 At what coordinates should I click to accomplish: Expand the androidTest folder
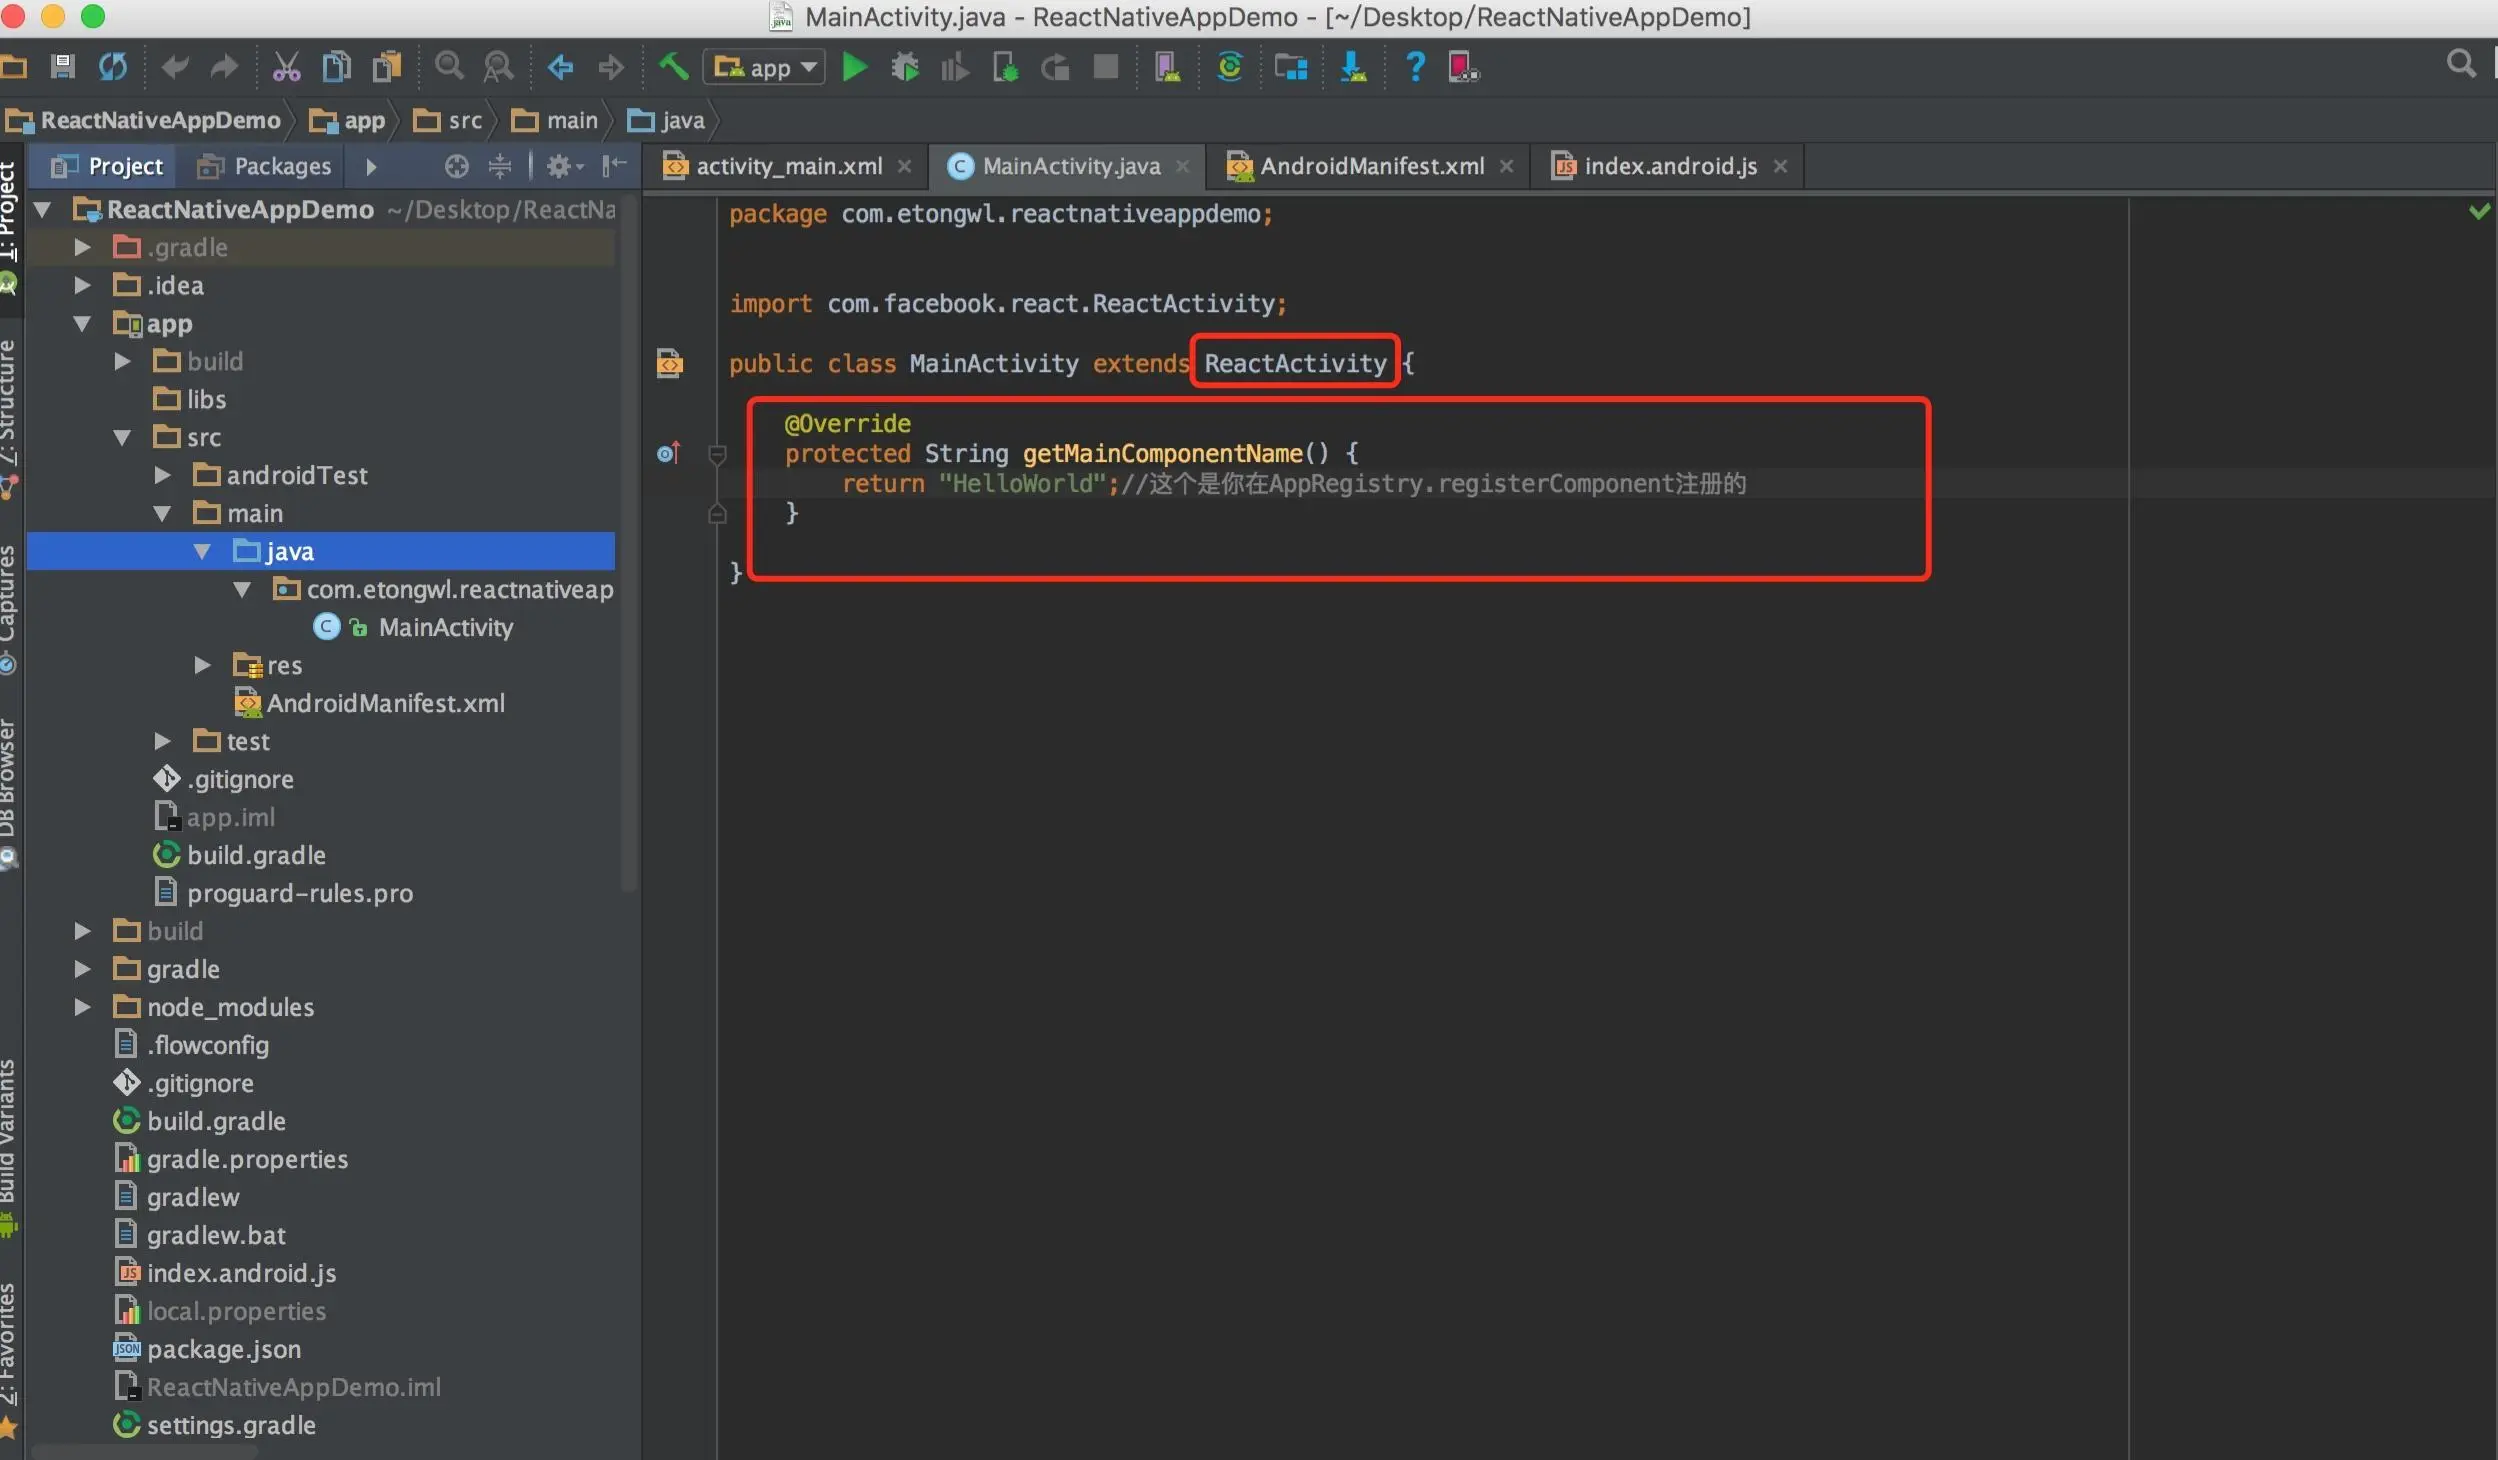pyautogui.click(x=163, y=476)
